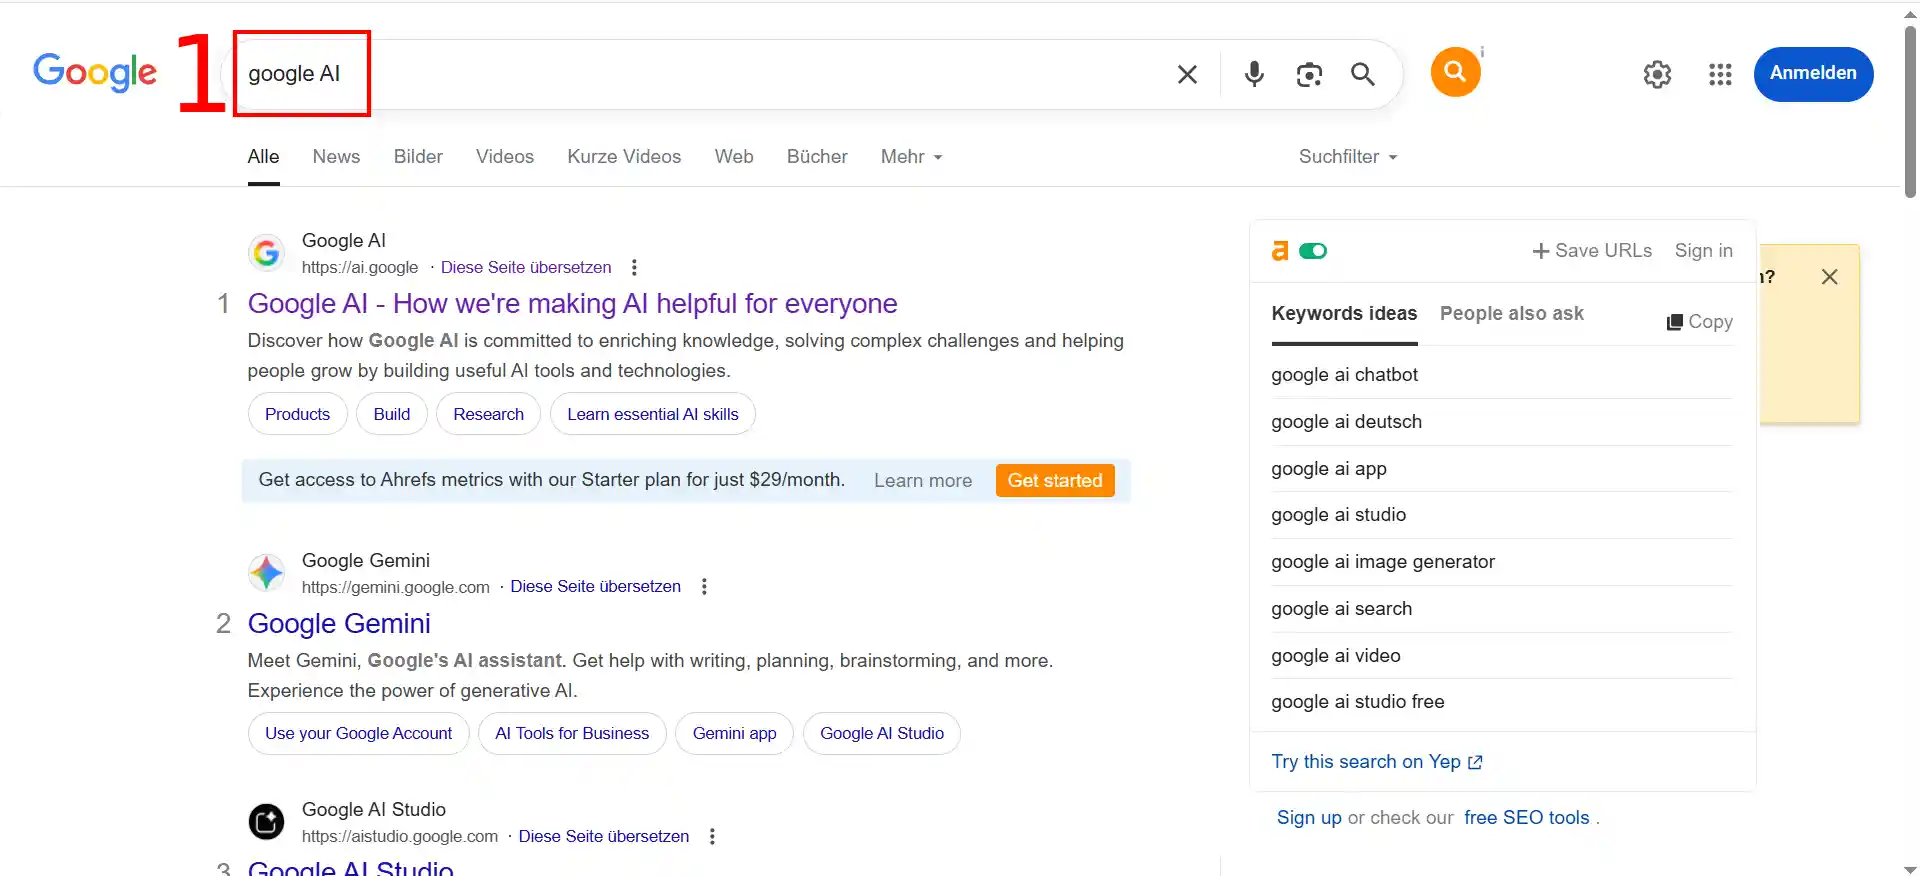Image resolution: width=1920 pixels, height=876 pixels.
Task: Expand the Mehr dropdown
Action: pyautogui.click(x=911, y=157)
